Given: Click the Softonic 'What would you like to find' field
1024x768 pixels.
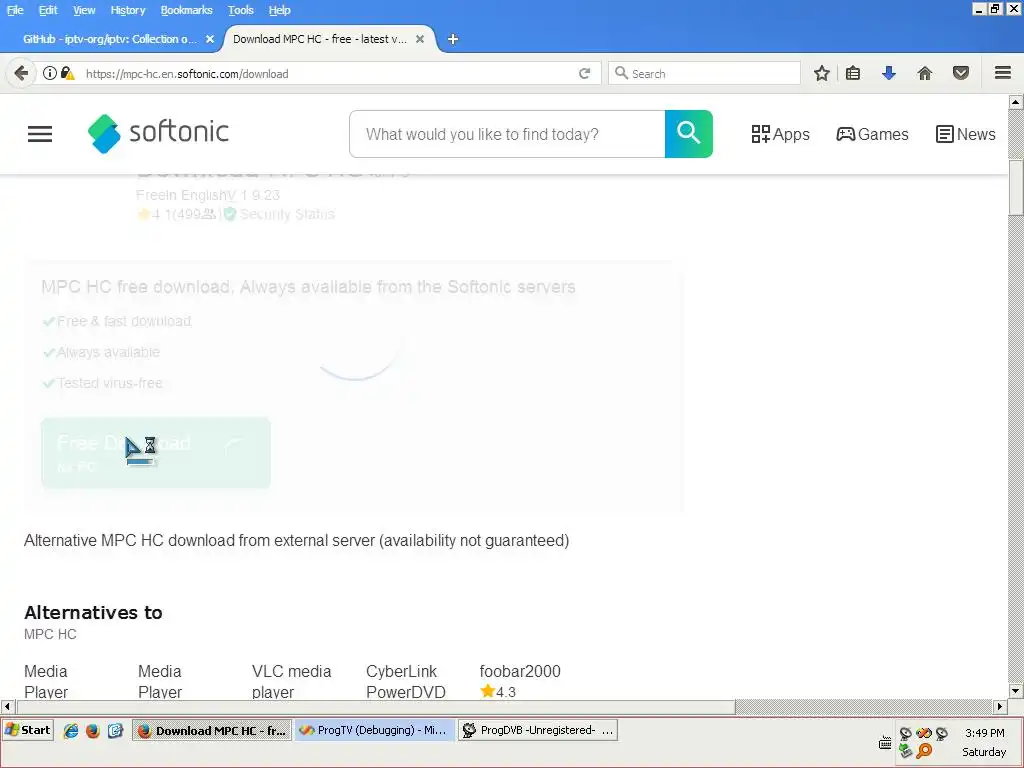Looking at the screenshot, I should pos(507,134).
